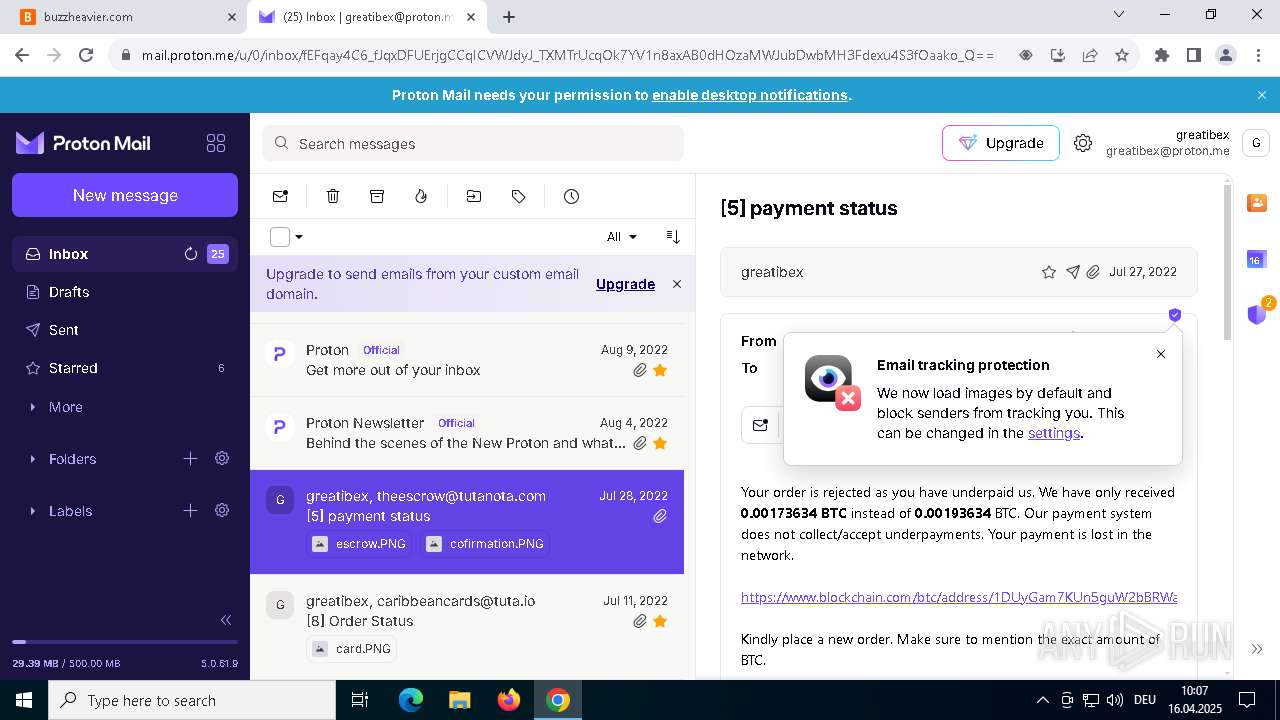Screen dimensions: 1280x720
Task: Archive the selected message
Action: [x=377, y=196]
